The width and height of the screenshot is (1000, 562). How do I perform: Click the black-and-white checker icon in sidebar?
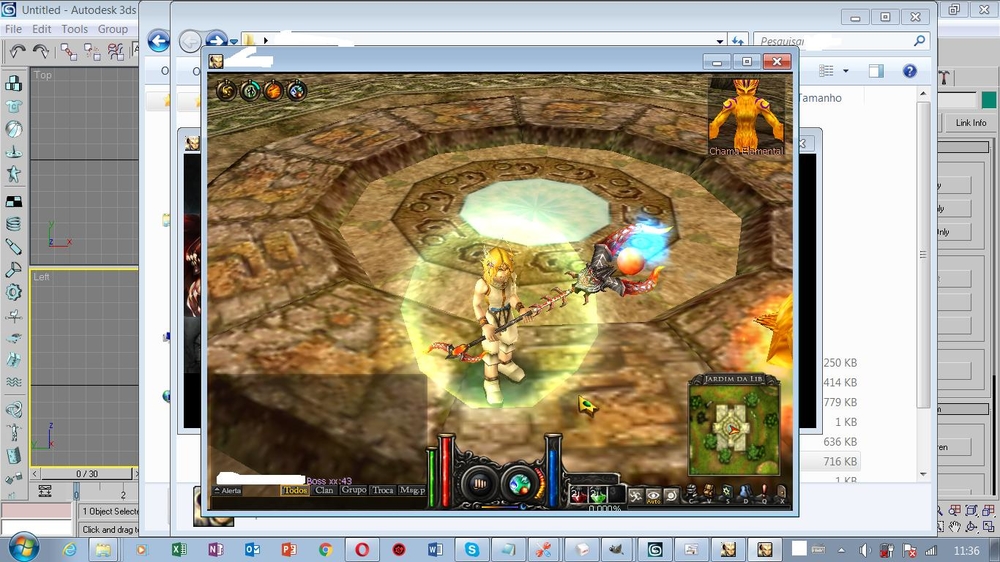[x=13, y=202]
